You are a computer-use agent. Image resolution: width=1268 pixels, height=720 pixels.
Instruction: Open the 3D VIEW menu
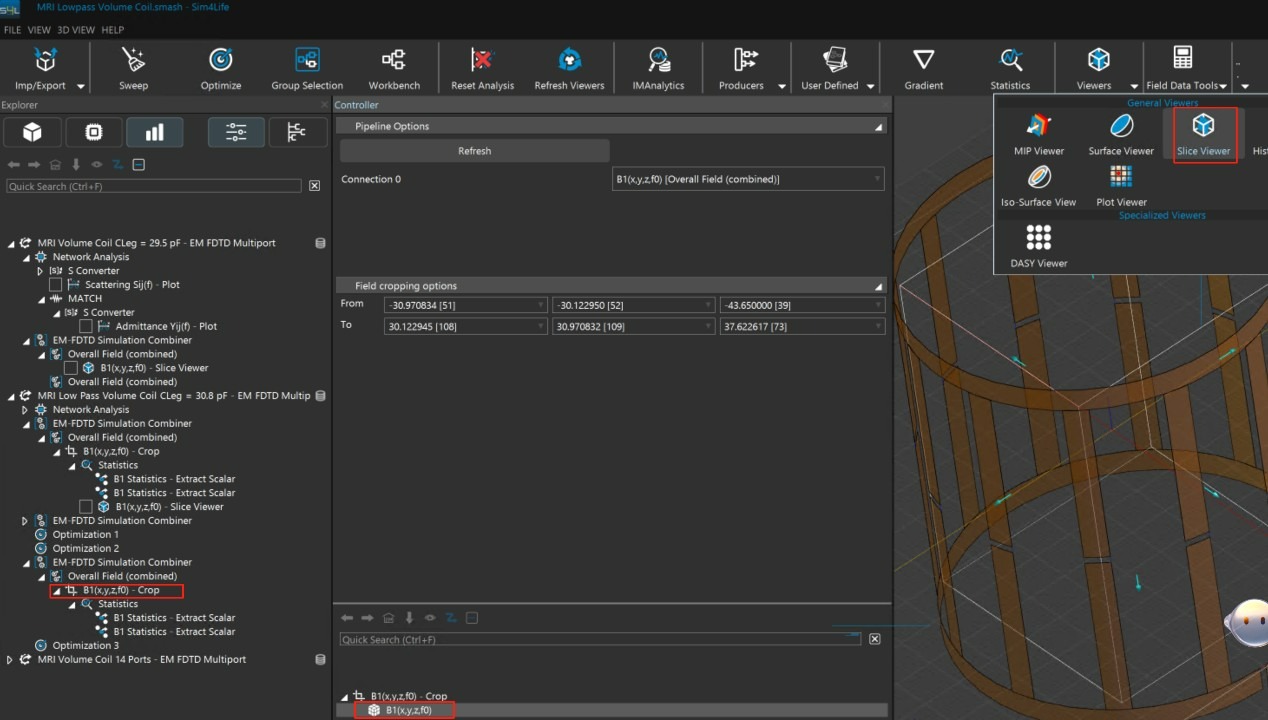click(77, 30)
